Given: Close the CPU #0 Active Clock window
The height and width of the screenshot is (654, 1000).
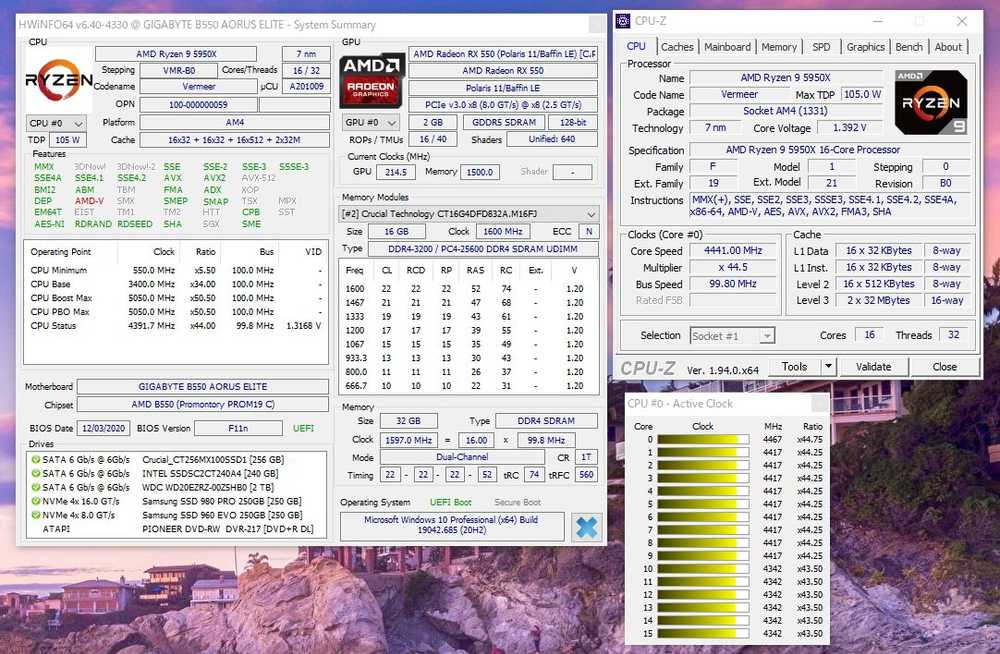Looking at the screenshot, I should (820, 403).
